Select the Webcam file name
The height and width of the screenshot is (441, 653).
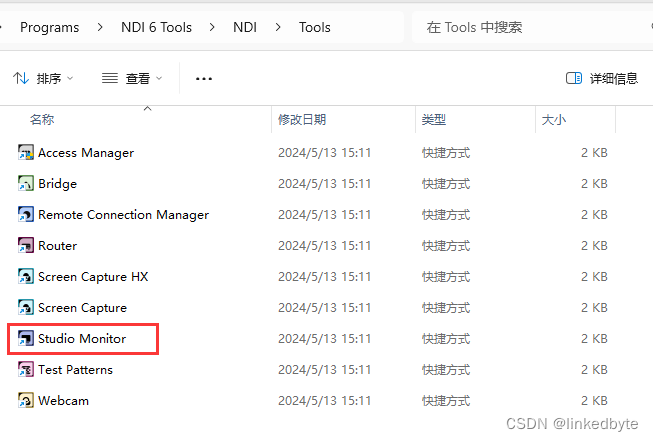(x=63, y=401)
